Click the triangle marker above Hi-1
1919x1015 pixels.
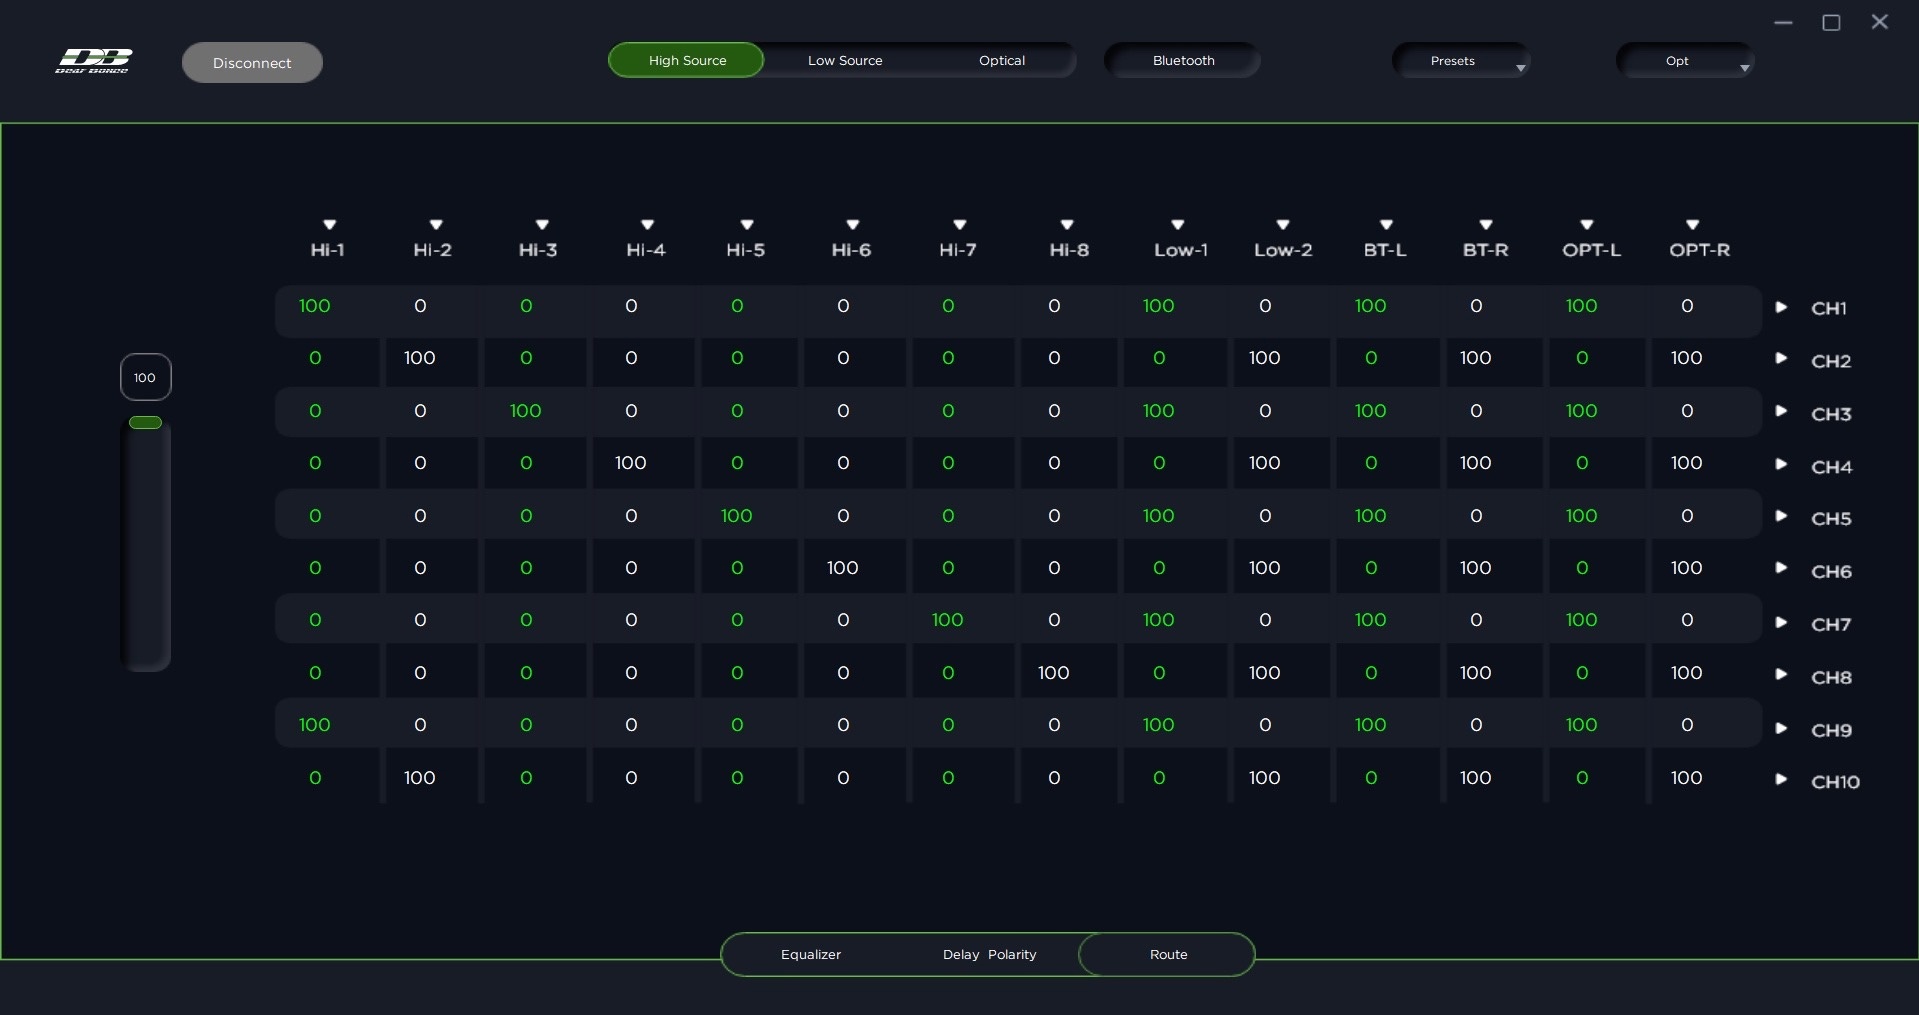[329, 225]
